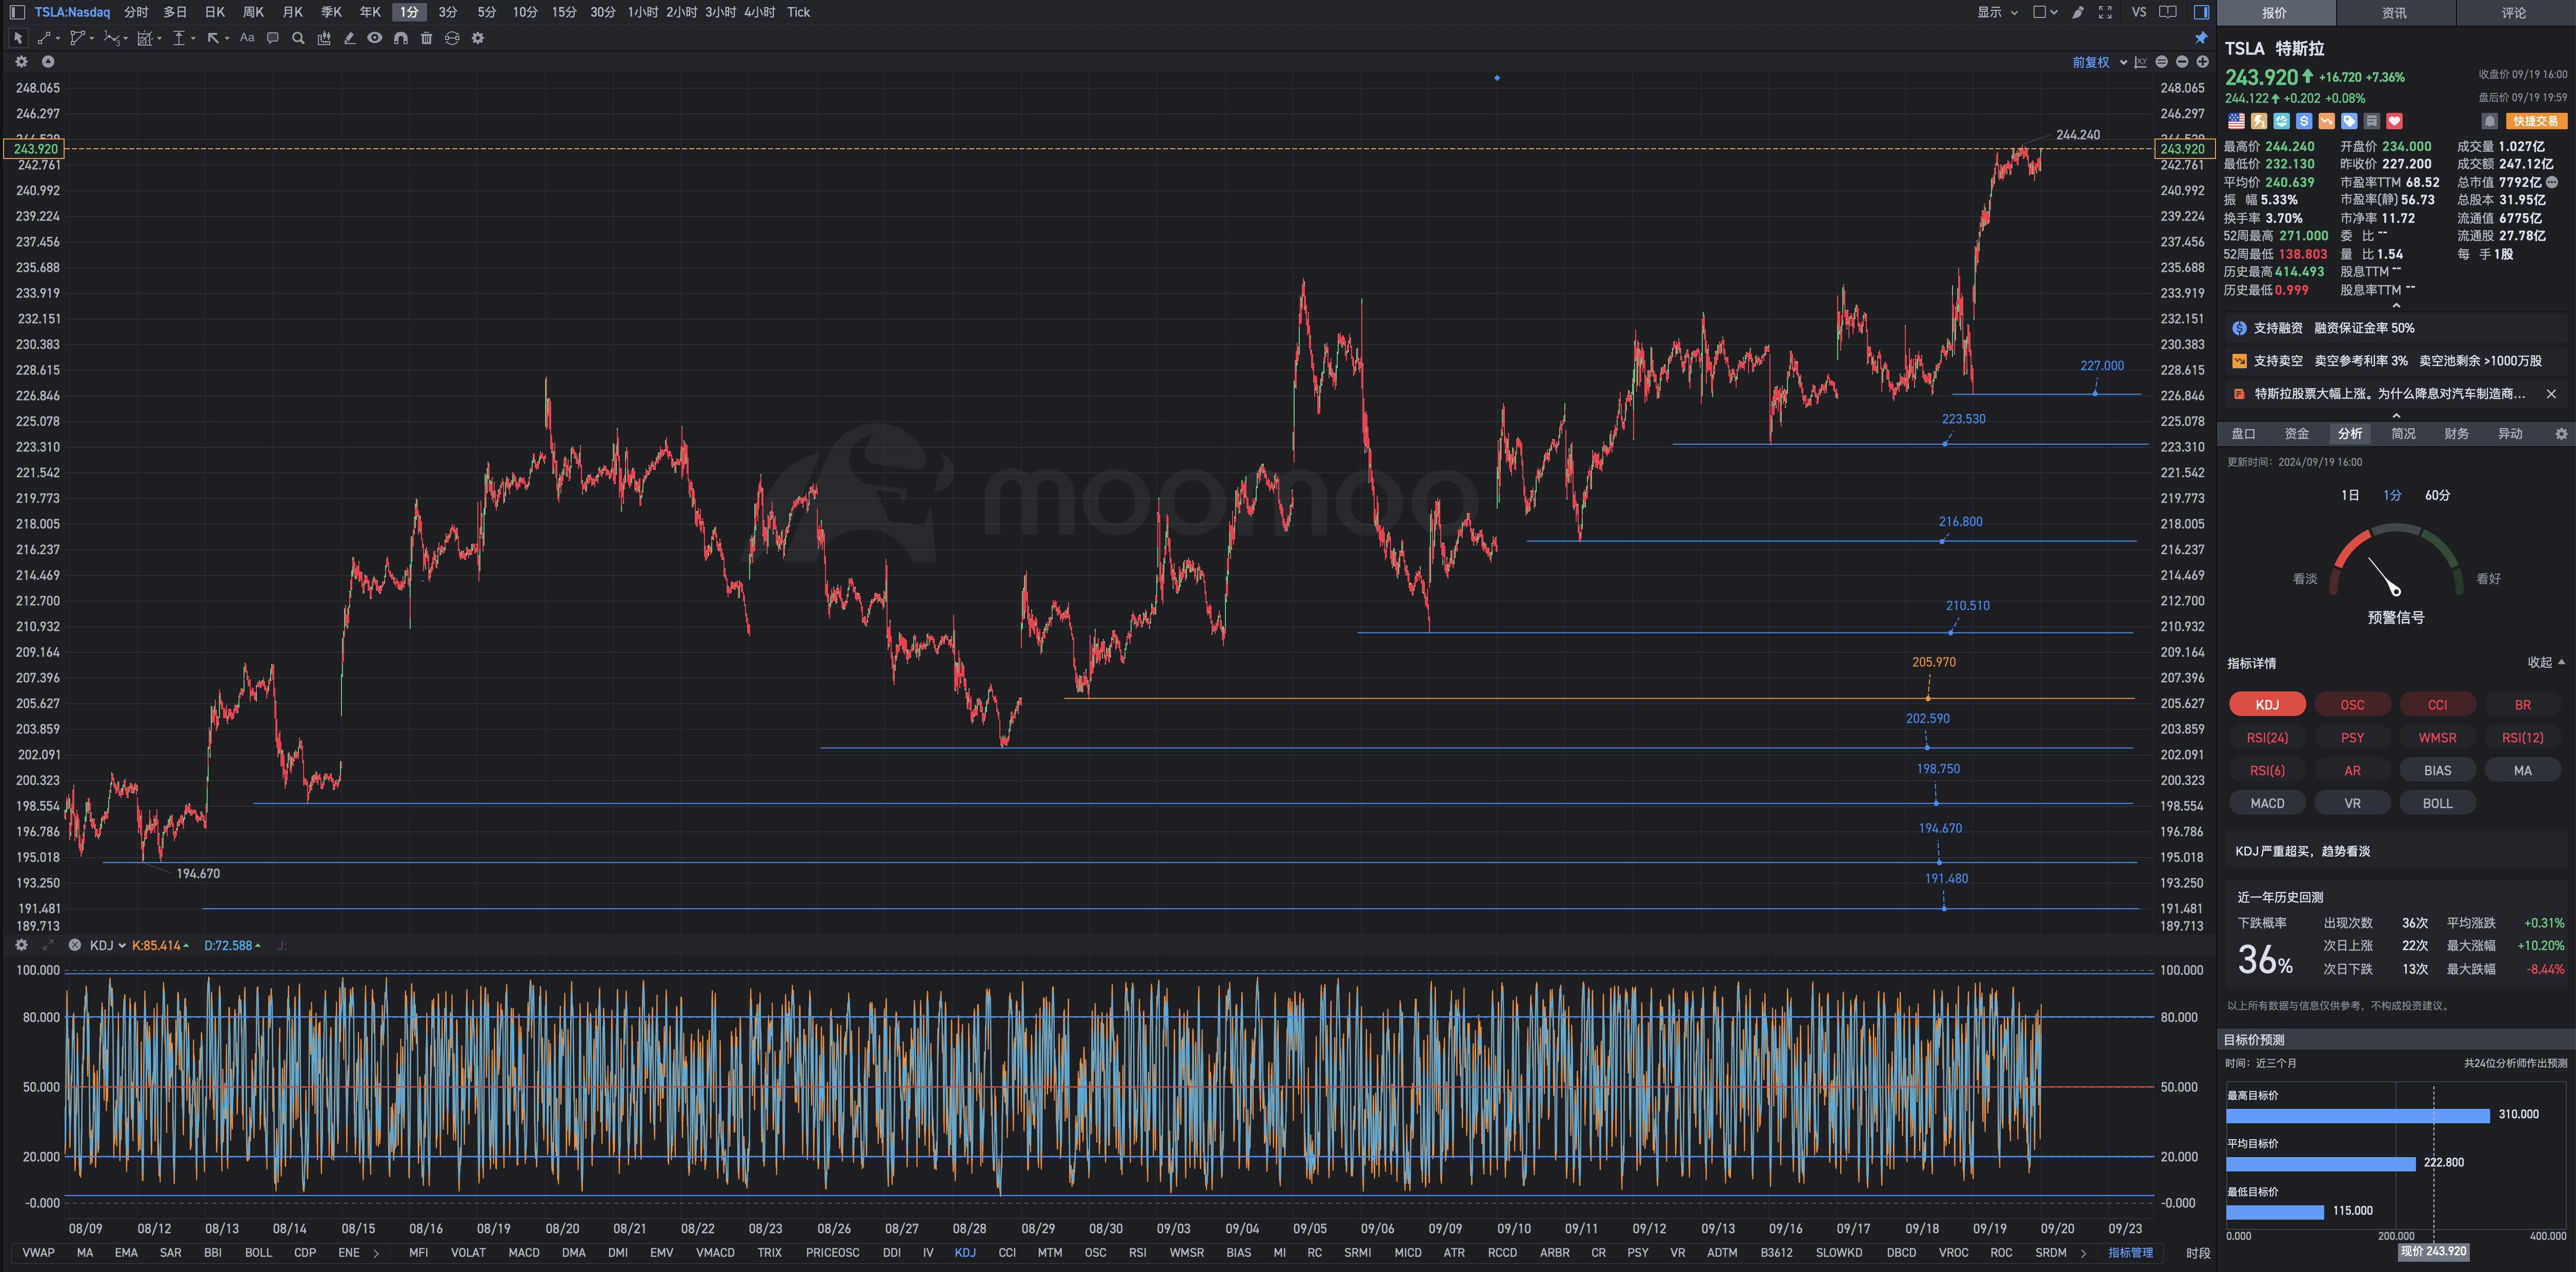This screenshot has height=1272, width=2576.
Task: Zoom in chart with plus icon
Action: pyautogui.click(x=2202, y=62)
